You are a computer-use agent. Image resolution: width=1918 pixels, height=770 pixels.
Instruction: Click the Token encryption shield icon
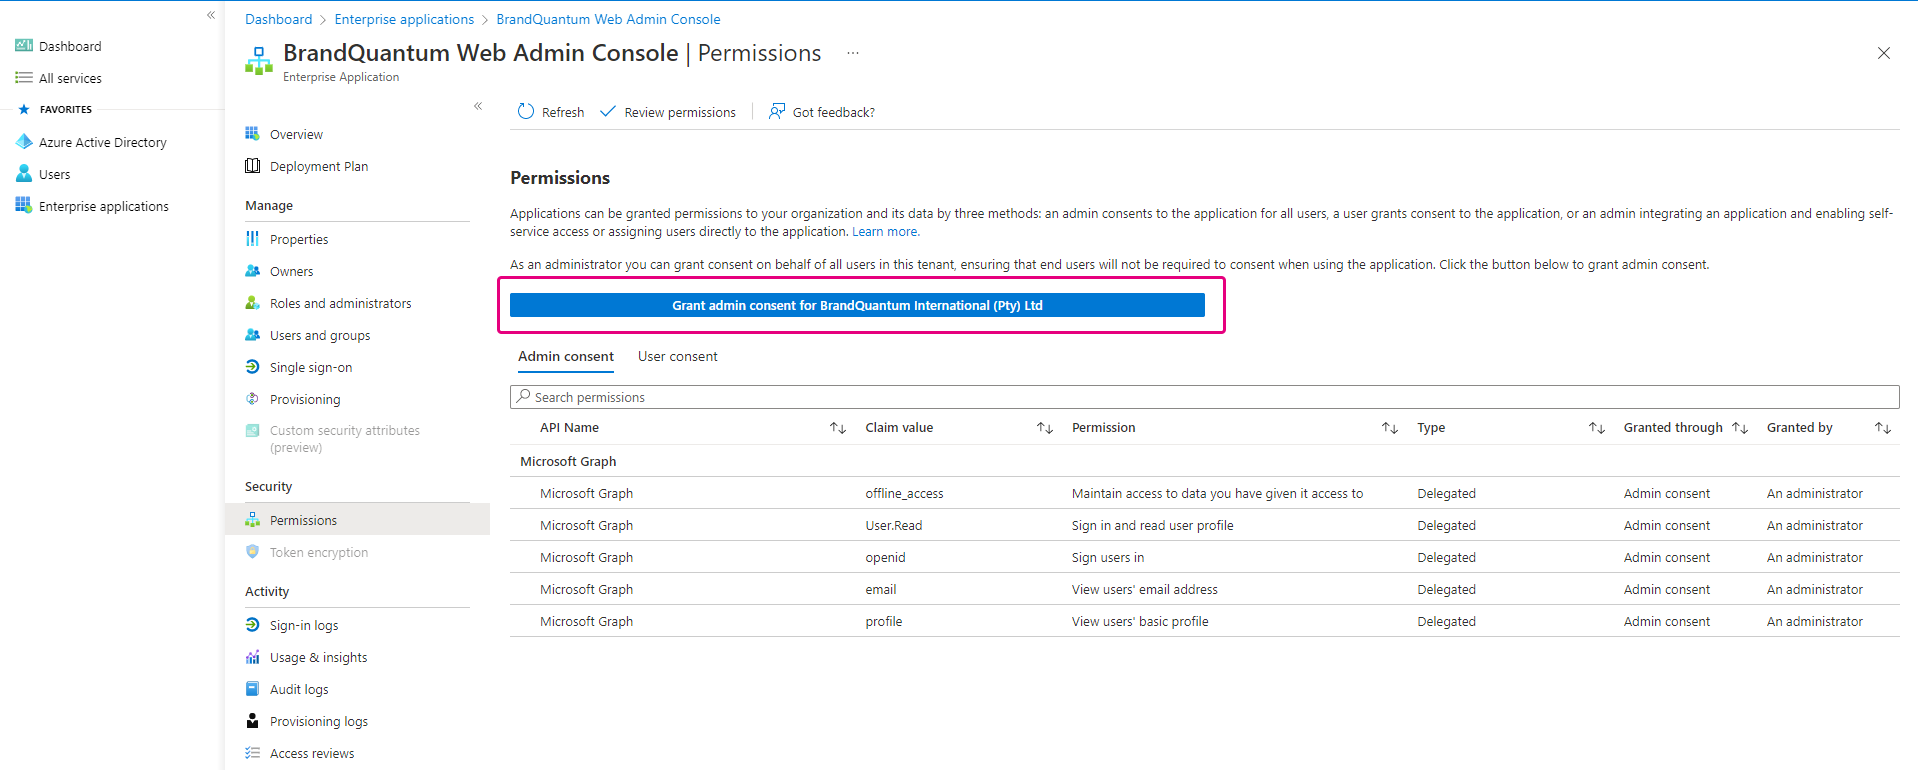[x=252, y=552]
